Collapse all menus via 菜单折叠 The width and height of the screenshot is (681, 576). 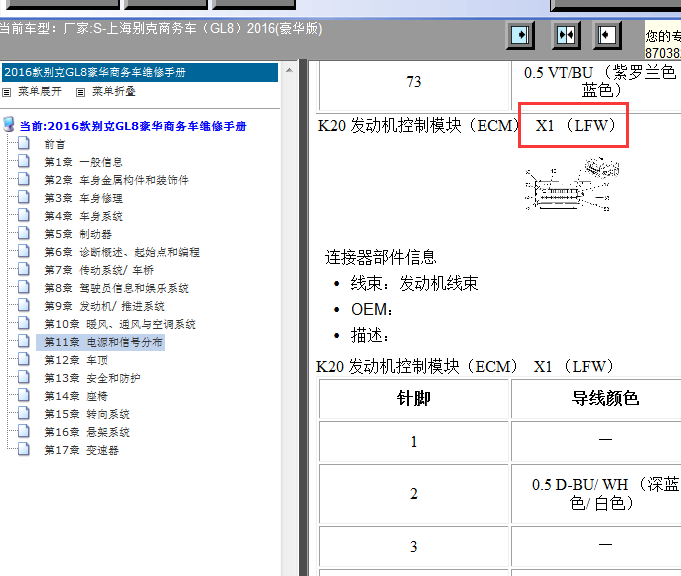tap(113, 92)
